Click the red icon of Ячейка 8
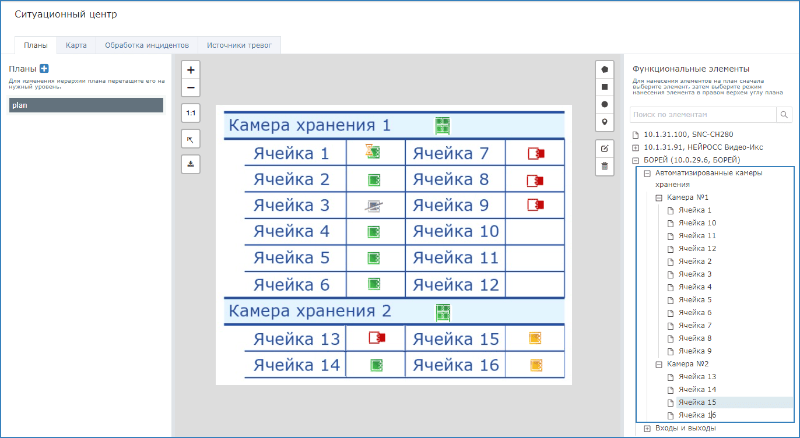The image size is (800, 438). pos(535,180)
